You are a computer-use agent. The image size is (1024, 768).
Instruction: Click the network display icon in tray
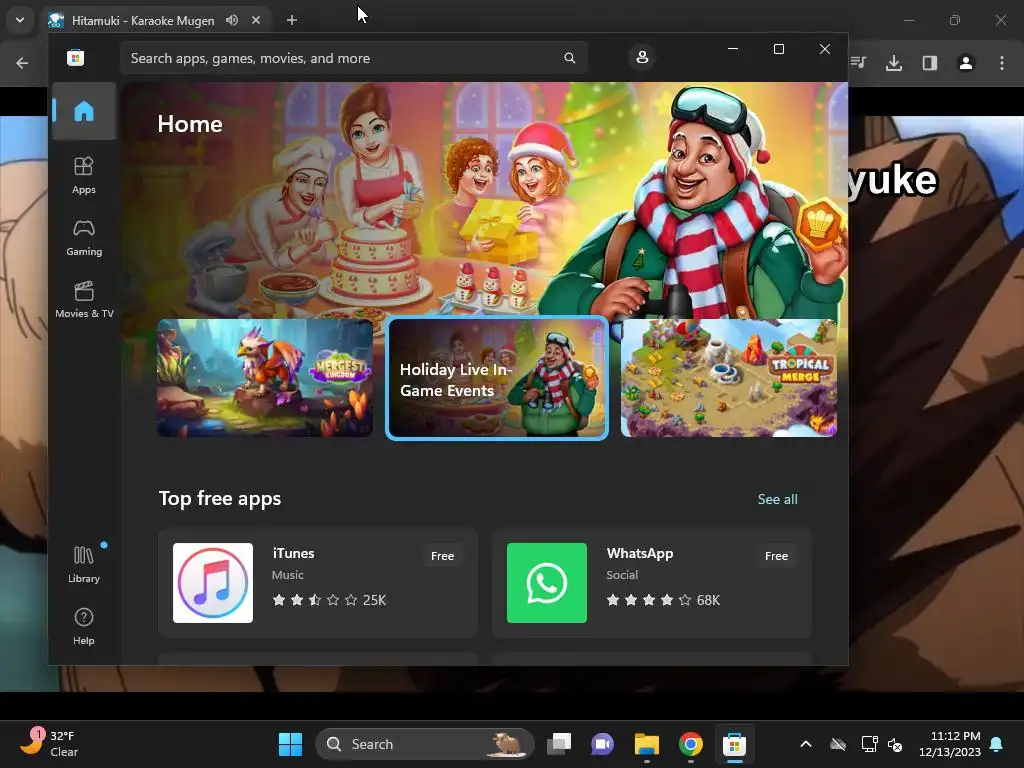click(x=869, y=744)
